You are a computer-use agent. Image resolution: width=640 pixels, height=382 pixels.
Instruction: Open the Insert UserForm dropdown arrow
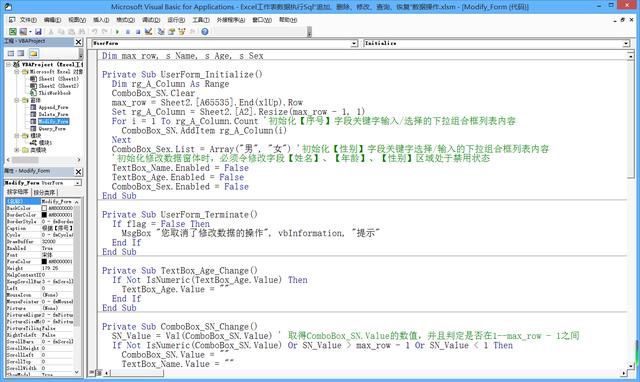(30, 31)
